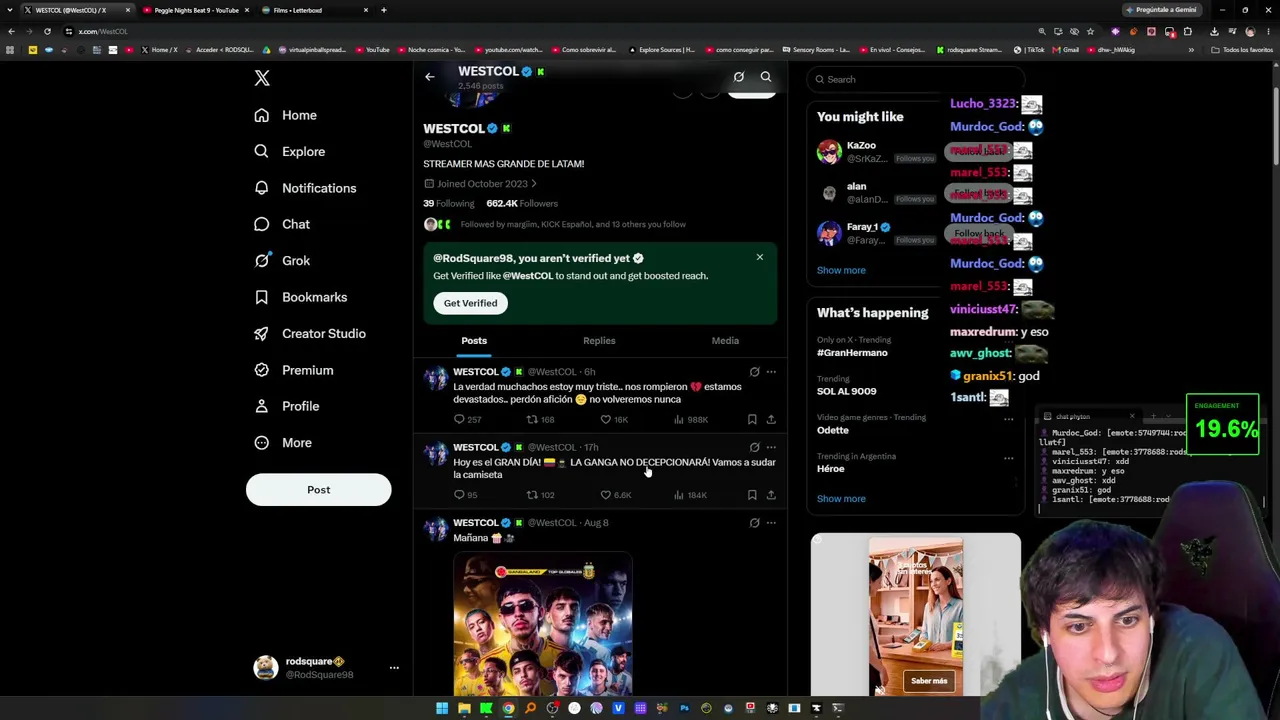This screenshot has width=1280, height=720.
Task: Open Chat in the sidebar
Action: [x=282, y=224]
